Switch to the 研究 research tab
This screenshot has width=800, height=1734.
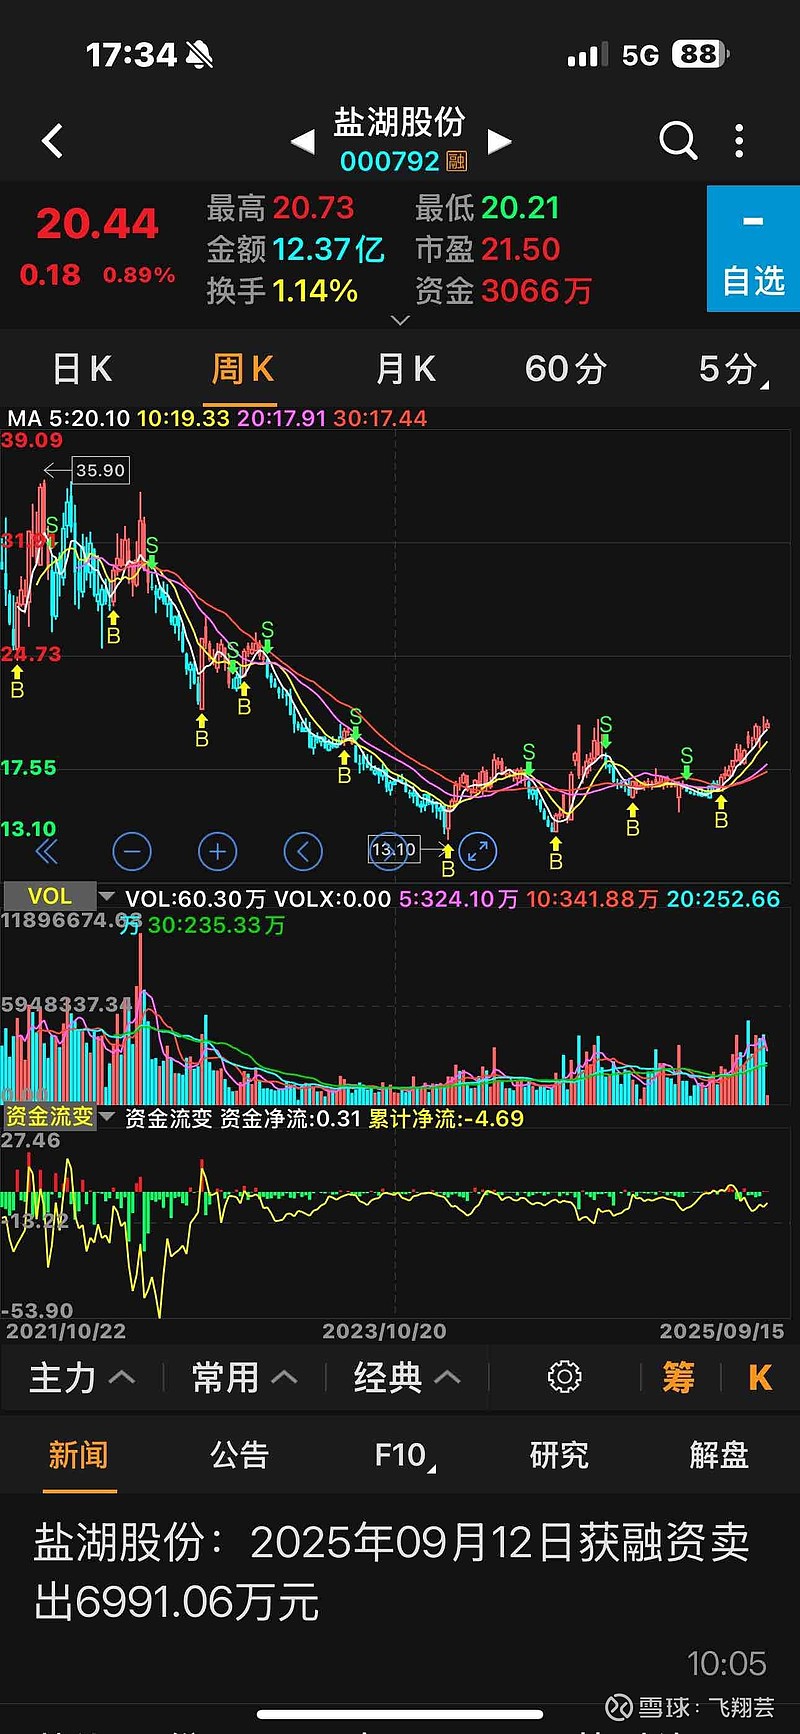pos(559,1455)
